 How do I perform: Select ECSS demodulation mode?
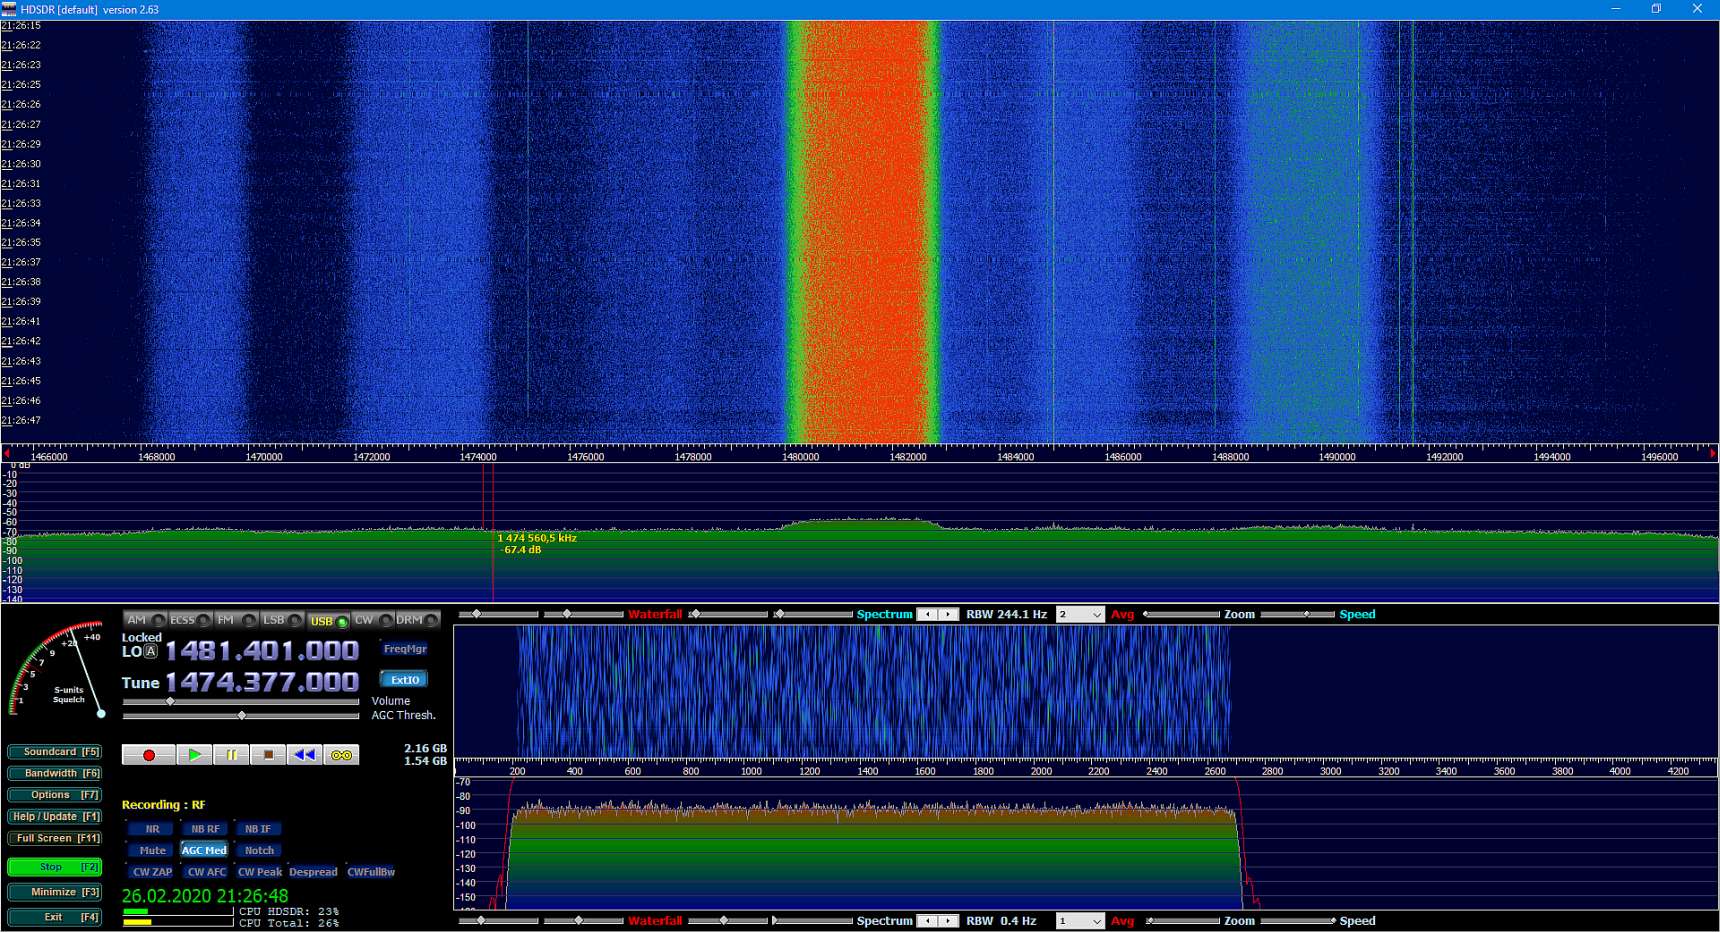point(190,620)
